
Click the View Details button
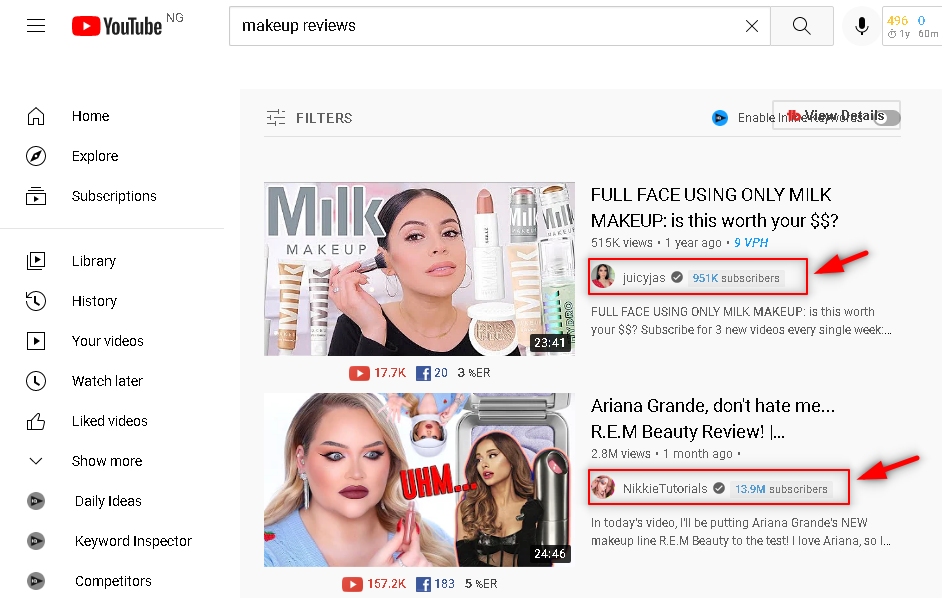[x=836, y=115]
